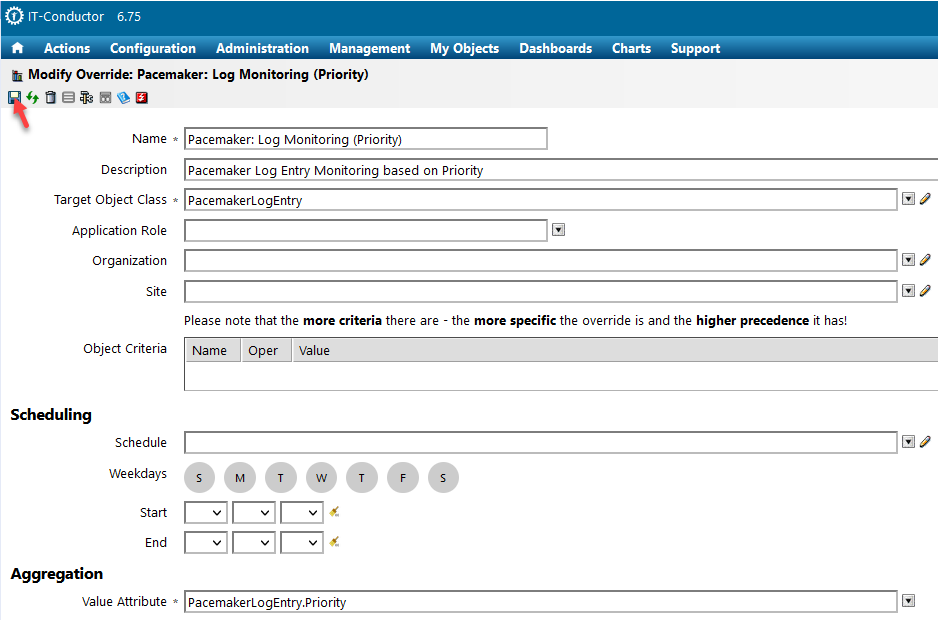Open the first Start time select box
The height and width of the screenshot is (620, 938).
tap(205, 513)
